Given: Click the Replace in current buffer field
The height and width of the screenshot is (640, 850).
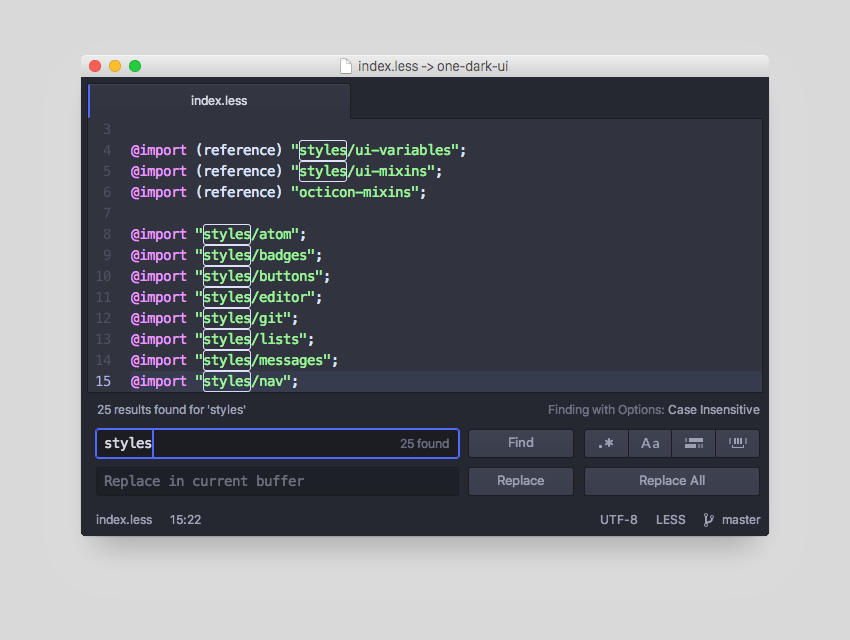Looking at the screenshot, I should click(276, 481).
